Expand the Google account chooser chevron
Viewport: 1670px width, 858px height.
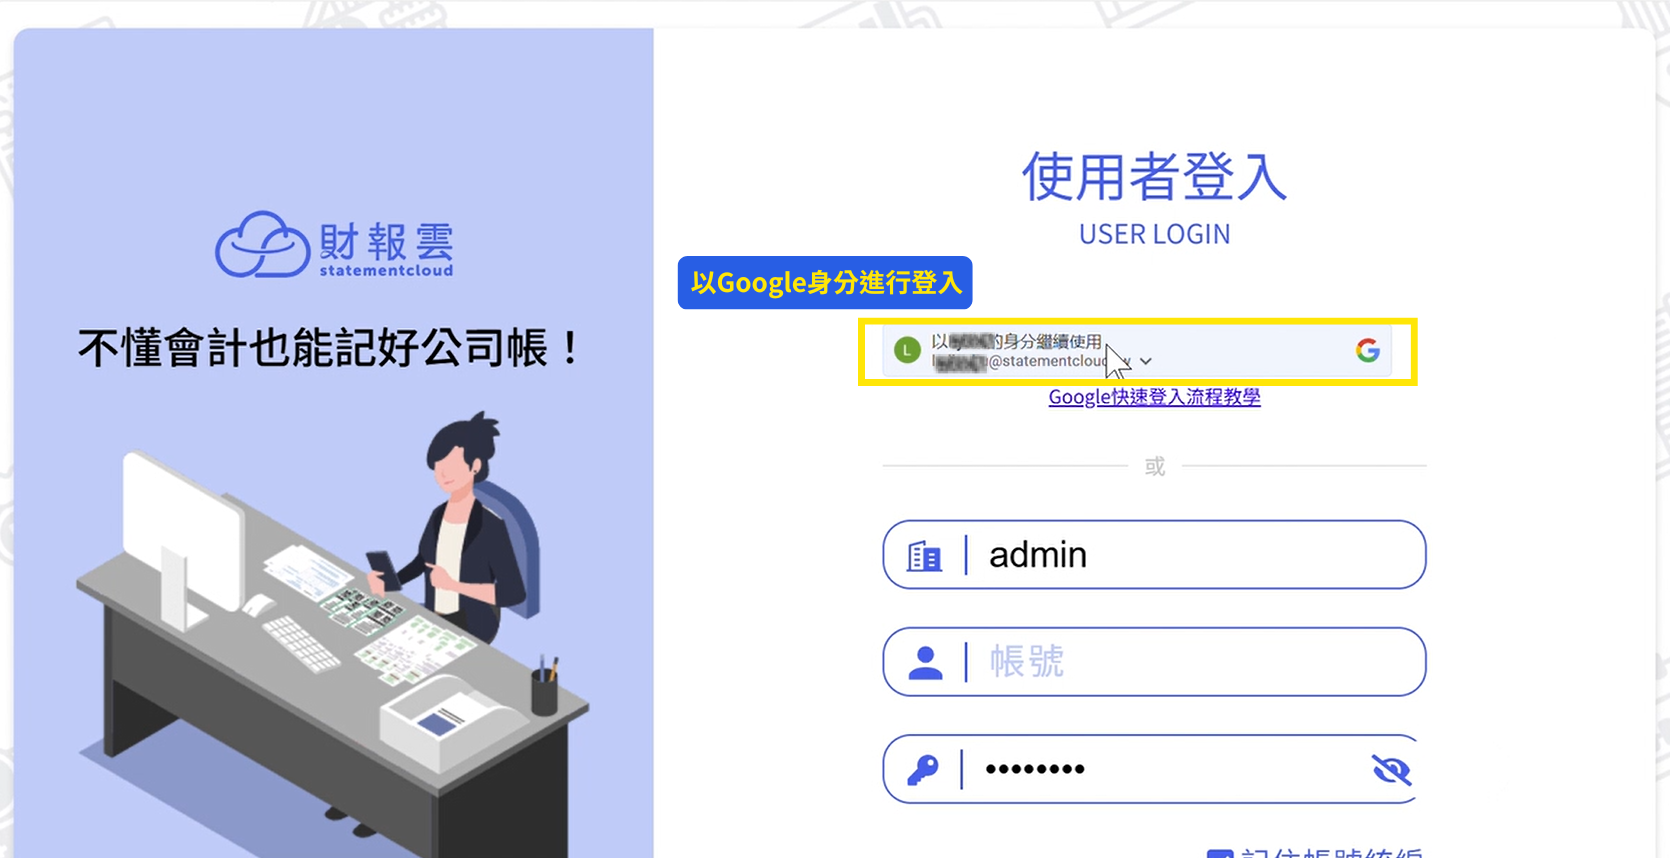tap(1146, 361)
